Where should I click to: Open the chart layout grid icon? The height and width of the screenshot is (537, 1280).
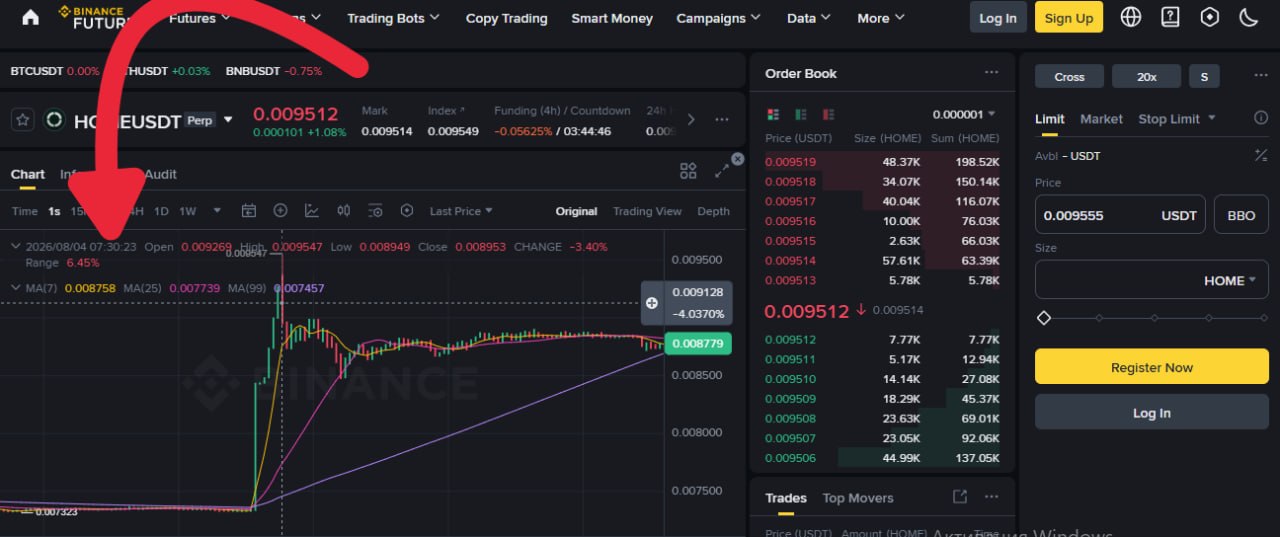[688, 171]
